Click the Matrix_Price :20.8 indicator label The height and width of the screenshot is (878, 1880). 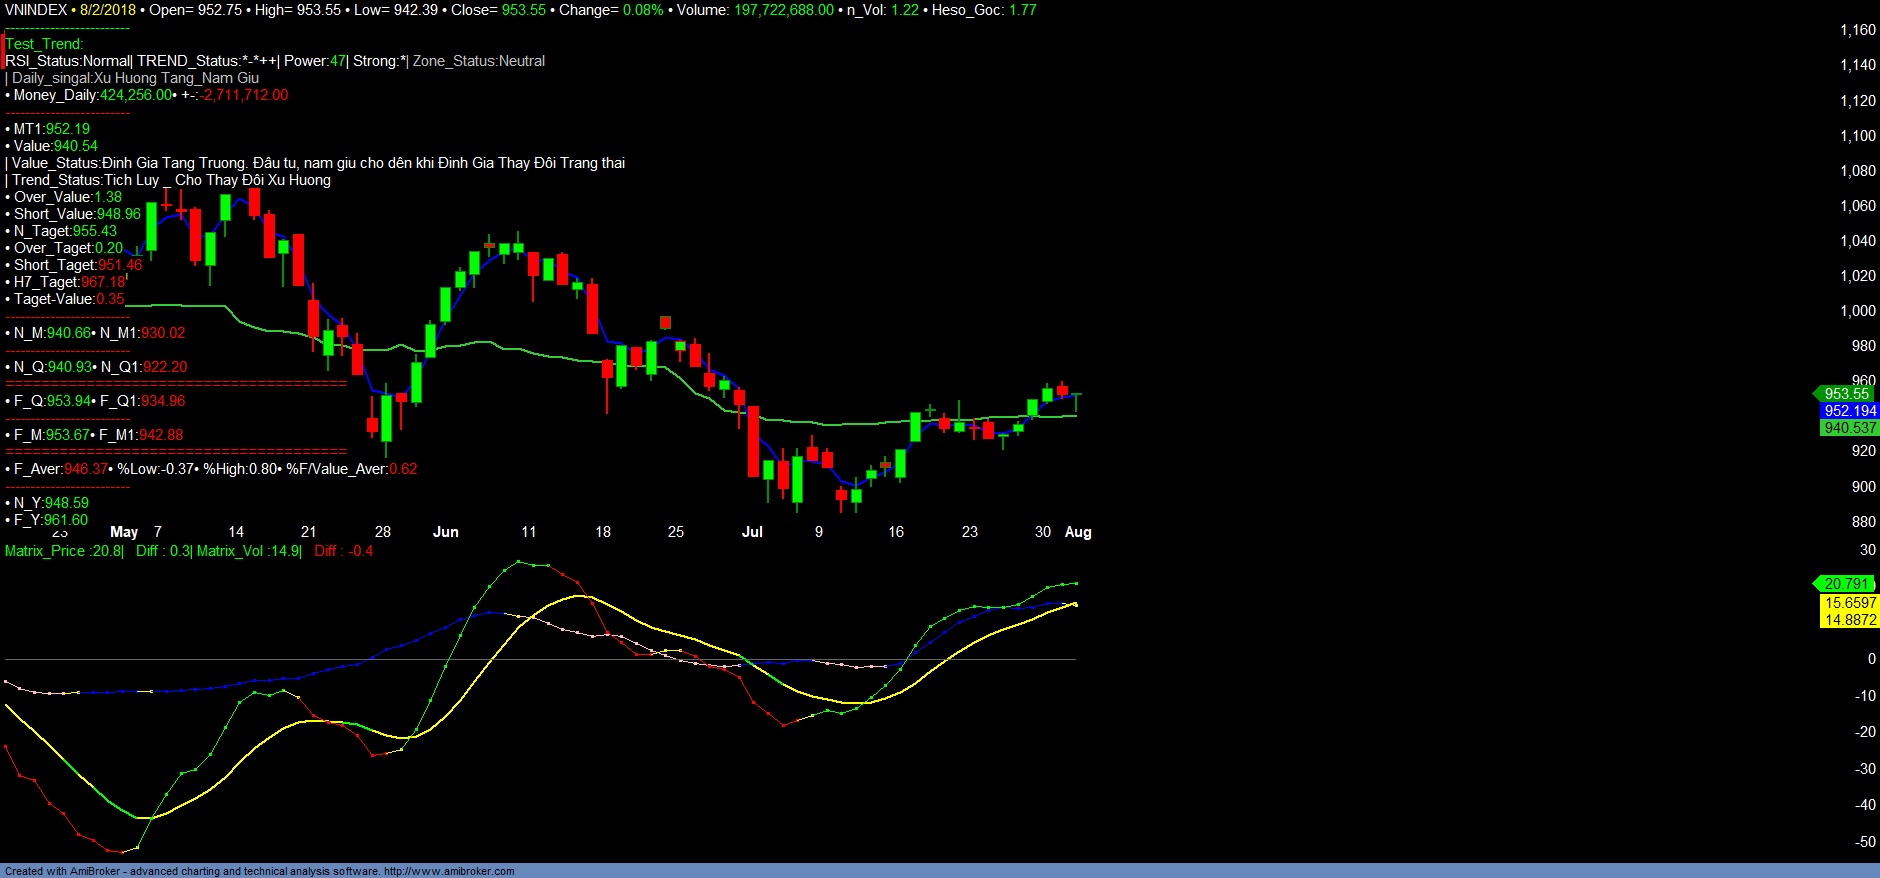tap(64, 551)
